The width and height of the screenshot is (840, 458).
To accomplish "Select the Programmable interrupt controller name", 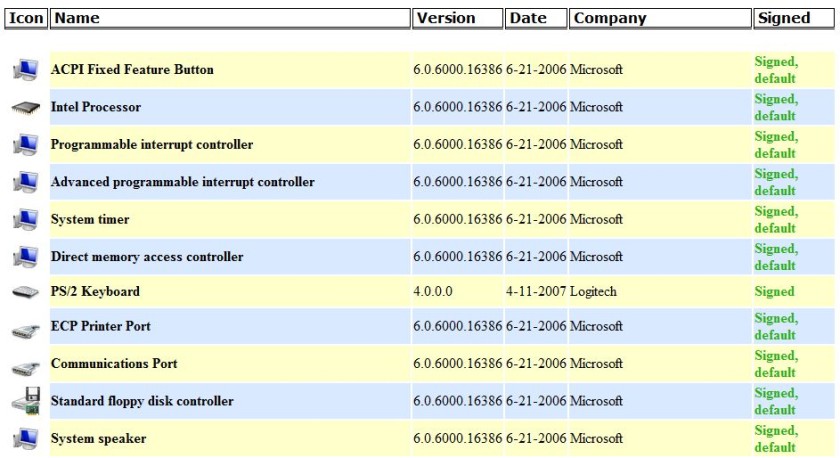I will point(152,145).
